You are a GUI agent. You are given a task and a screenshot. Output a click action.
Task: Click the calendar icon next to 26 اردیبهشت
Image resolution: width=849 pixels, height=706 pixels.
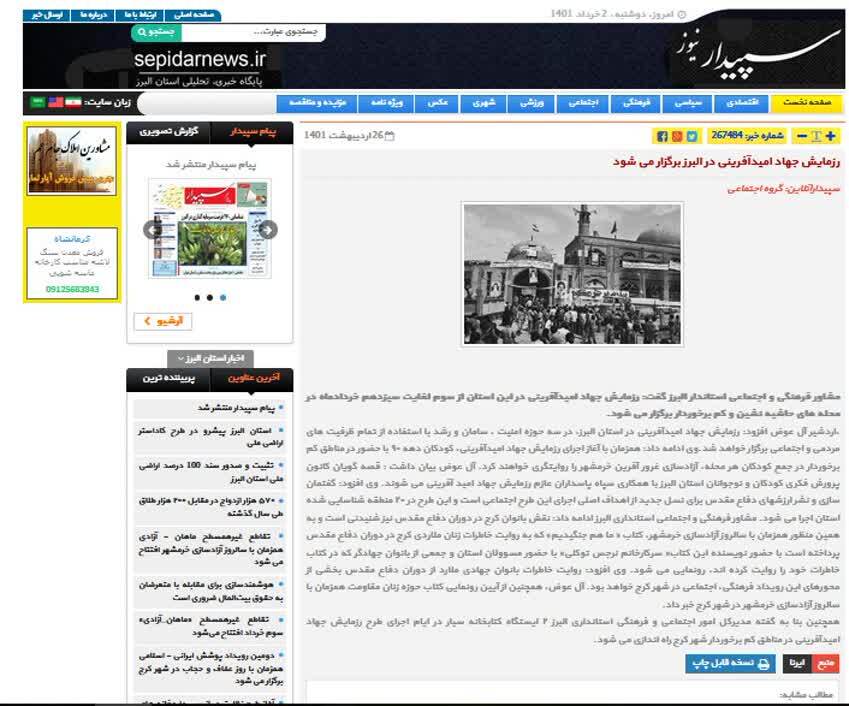point(389,136)
